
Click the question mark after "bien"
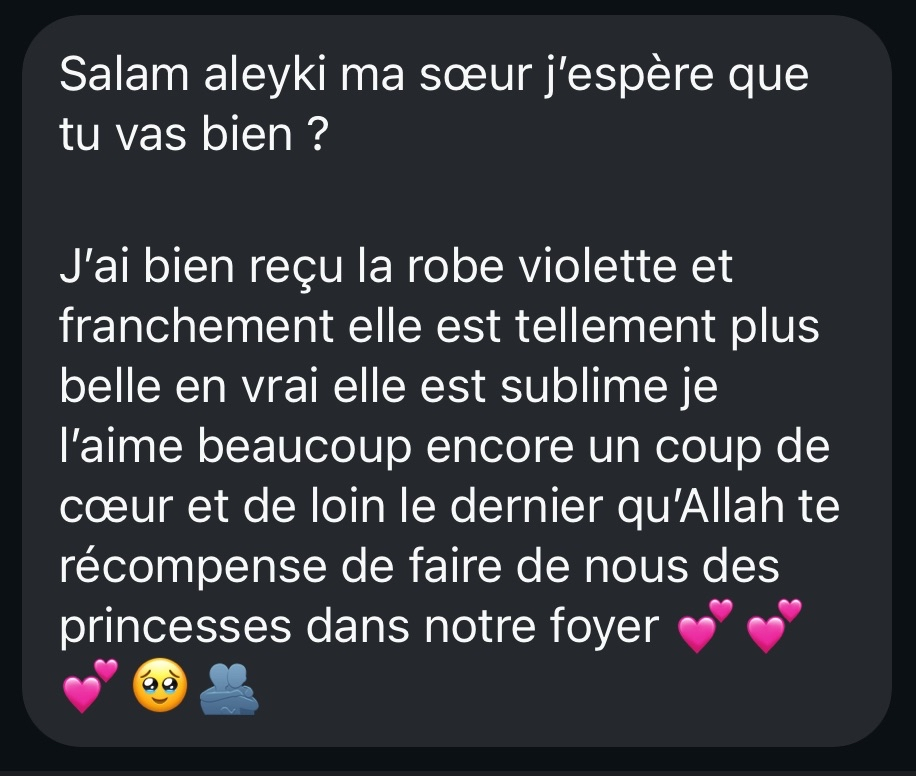[x=318, y=135]
